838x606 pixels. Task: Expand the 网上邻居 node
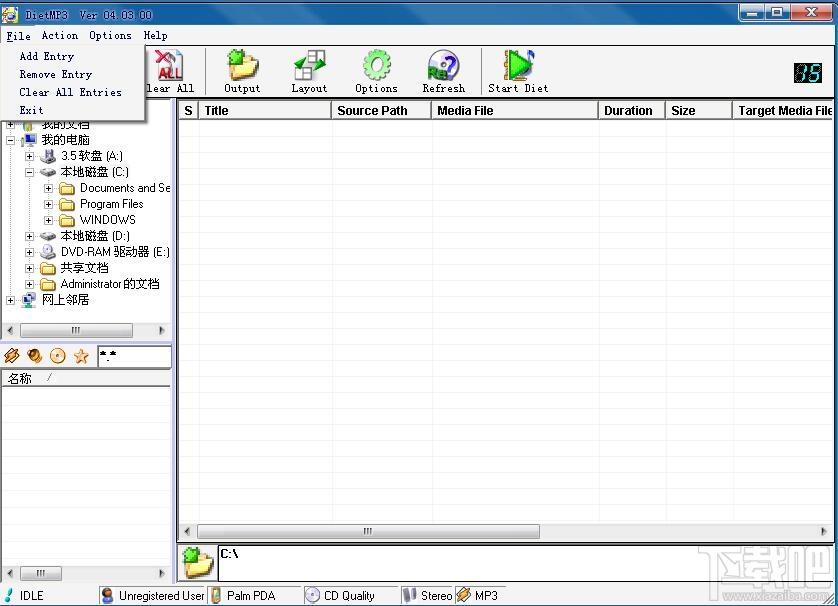[10, 300]
